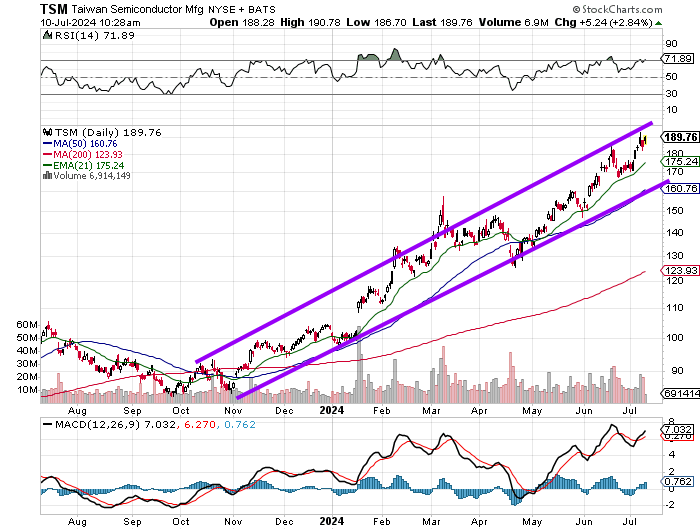Select the 160.76 MA(50) price tag
The height and width of the screenshot is (530, 700).
pos(682,187)
